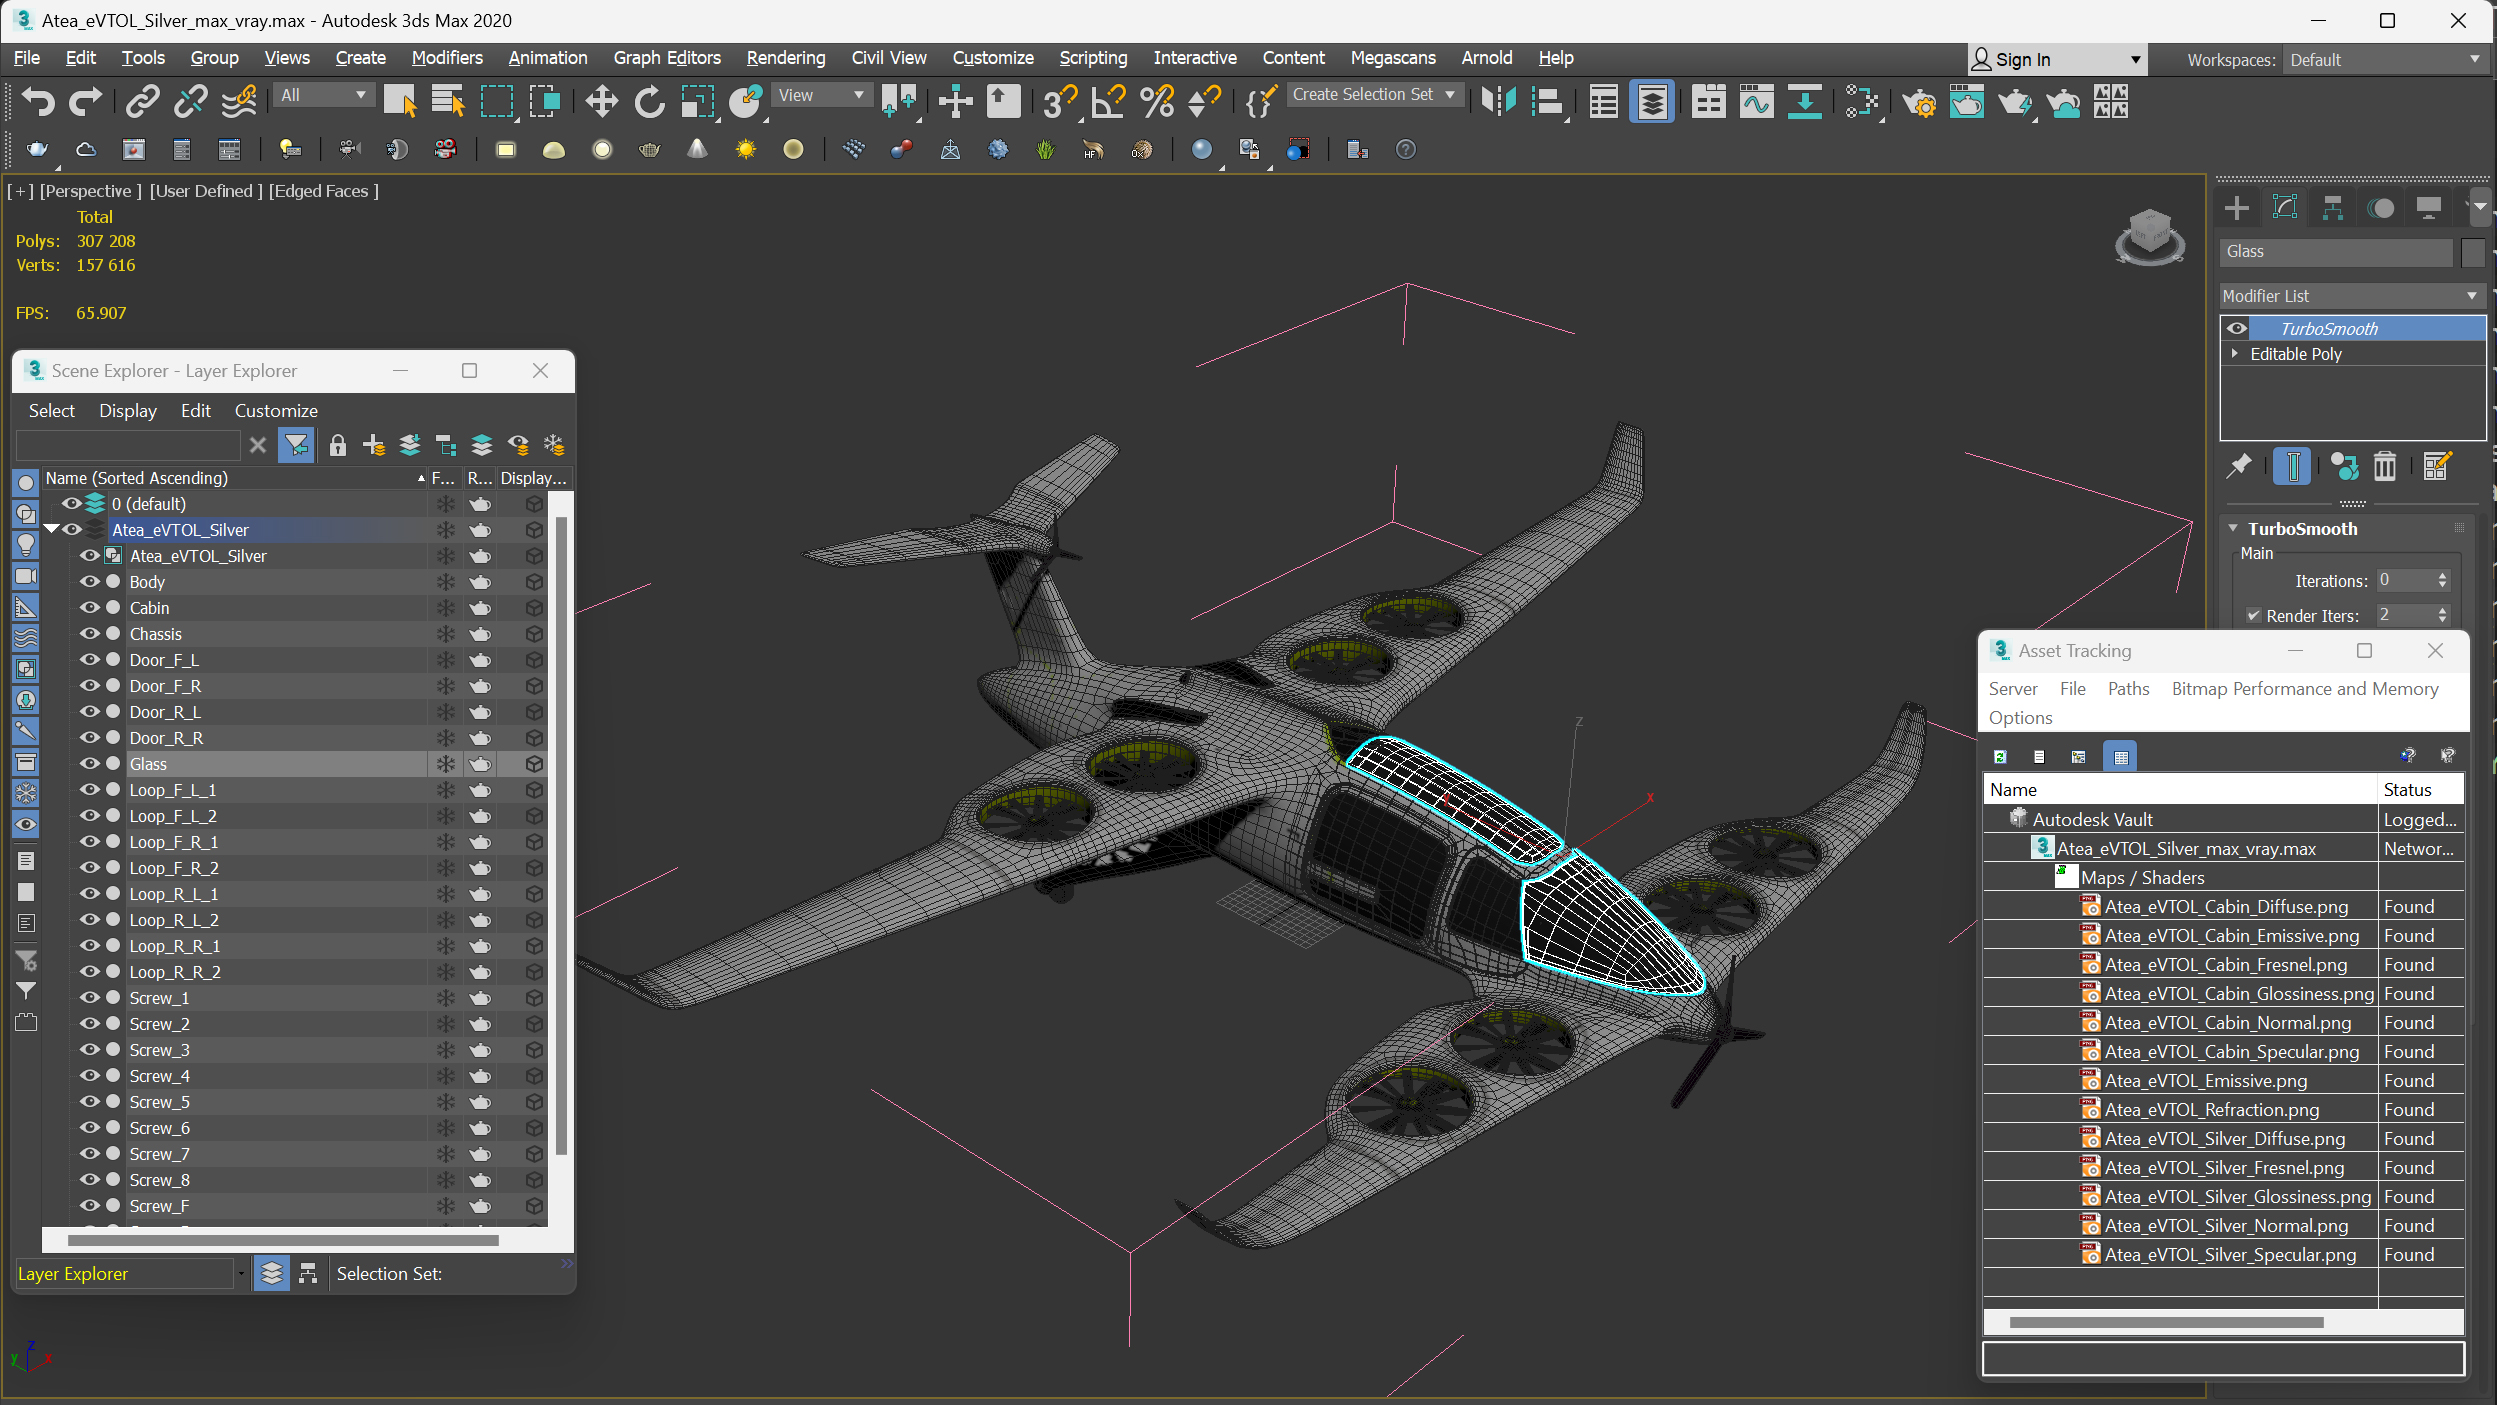Open the Display tab in command panel

tap(2429, 207)
